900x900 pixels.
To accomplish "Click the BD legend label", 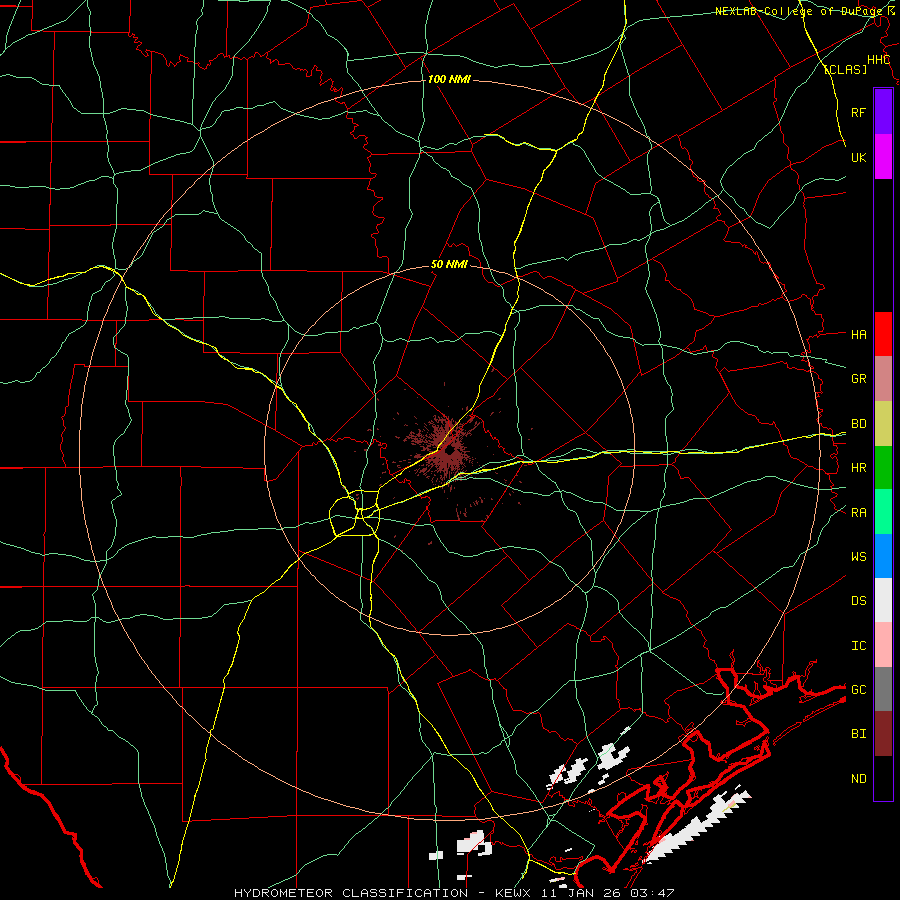I will (x=858, y=424).
